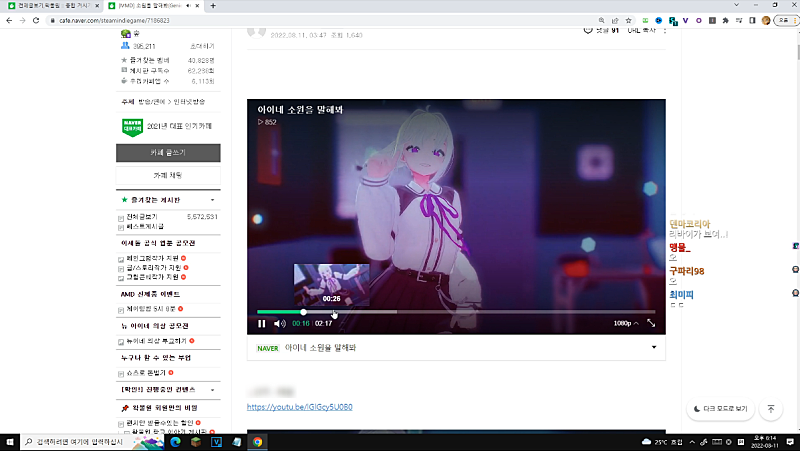Screen dimensions: 800x451
Task: Click the 00:26 preview thumbnail above timeline
Action: pyautogui.click(x=331, y=285)
